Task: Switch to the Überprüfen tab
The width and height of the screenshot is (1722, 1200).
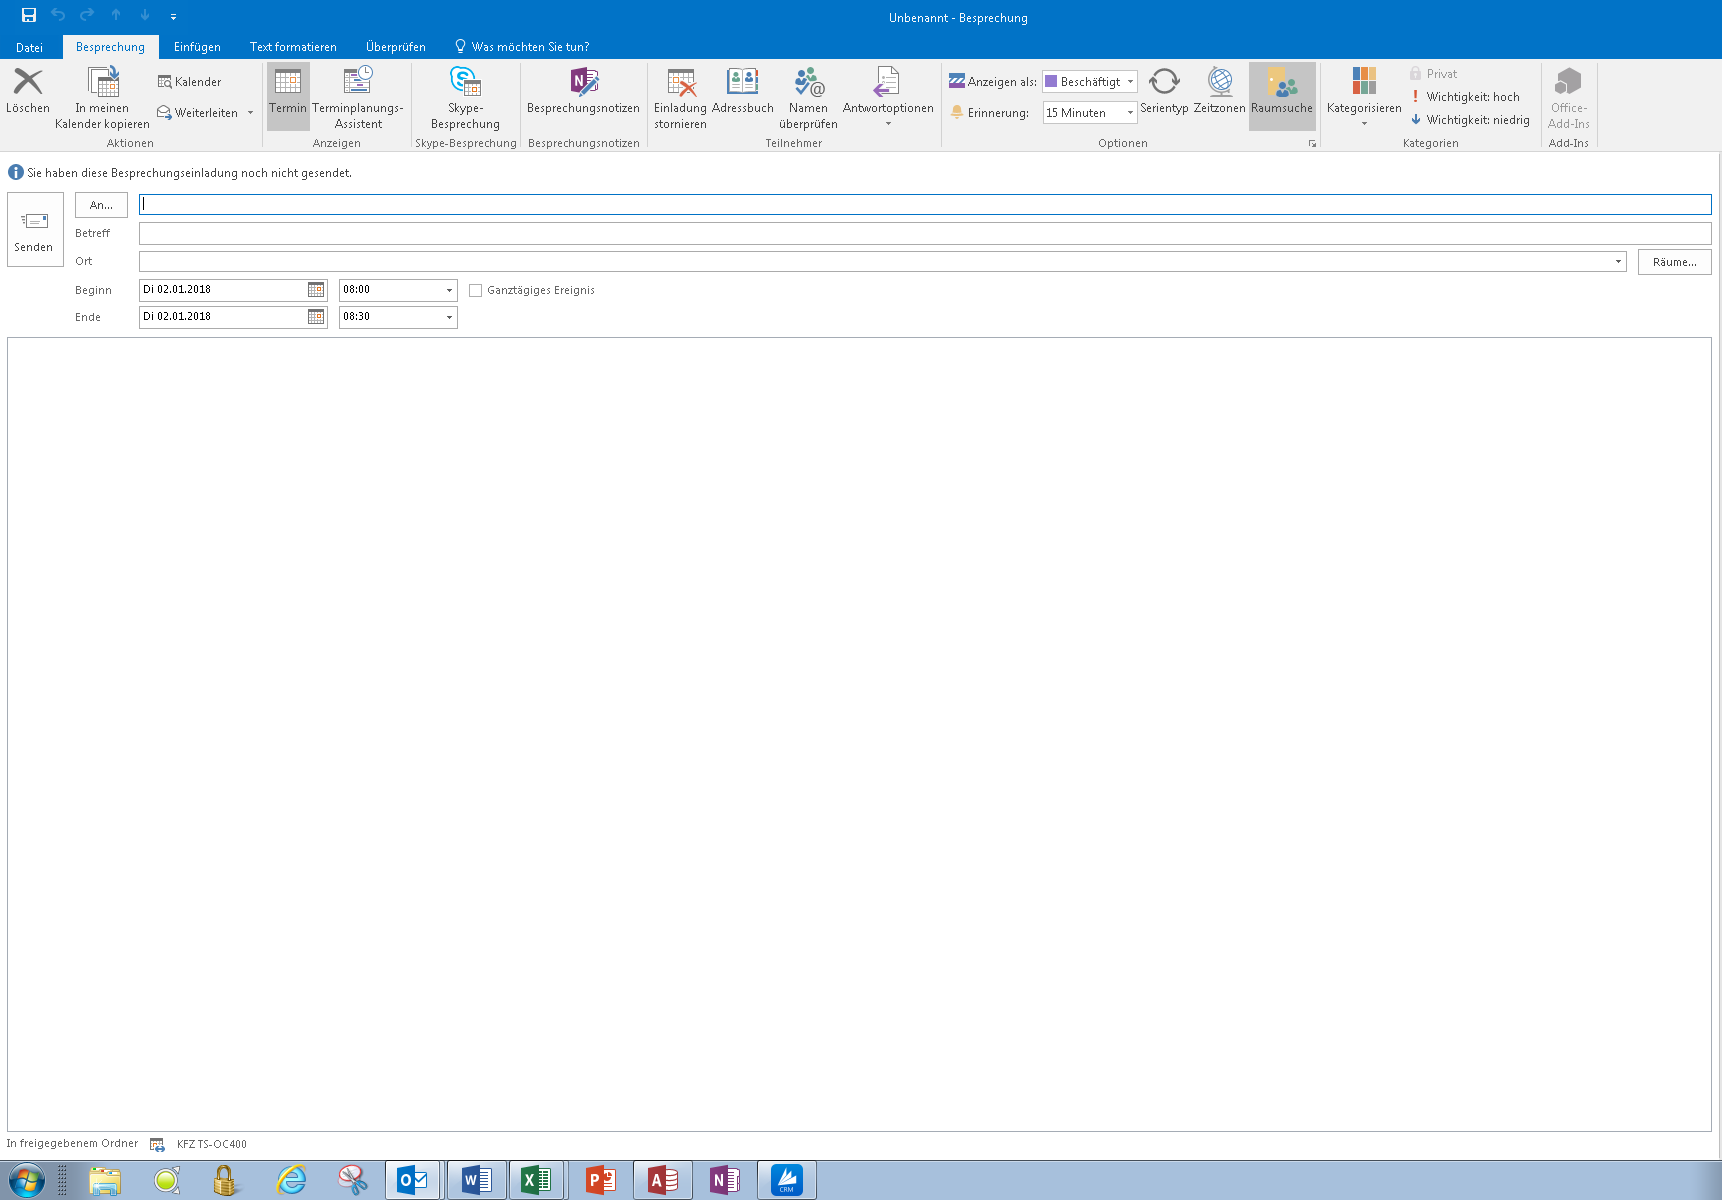Action: (396, 47)
